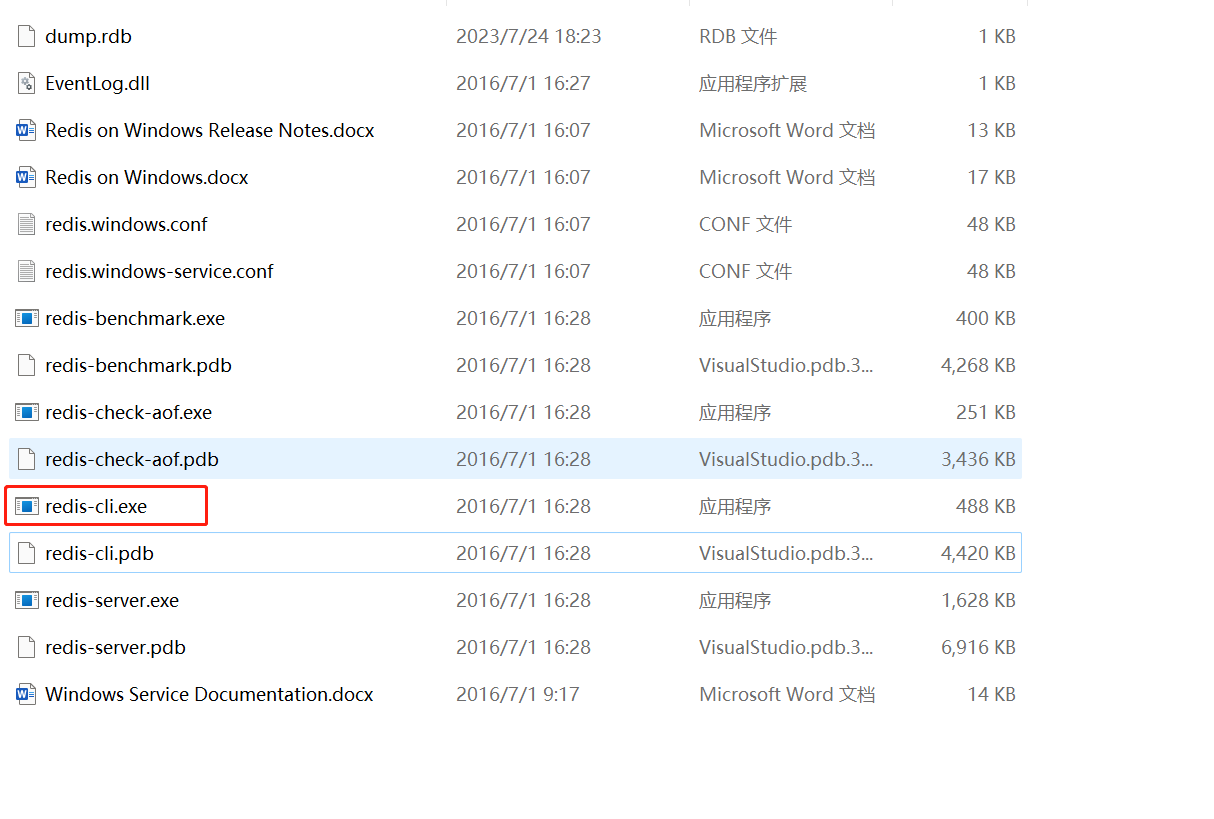Select Redis on Windows Release Notes.docx name
This screenshot has width=1214, height=819.
tap(209, 130)
